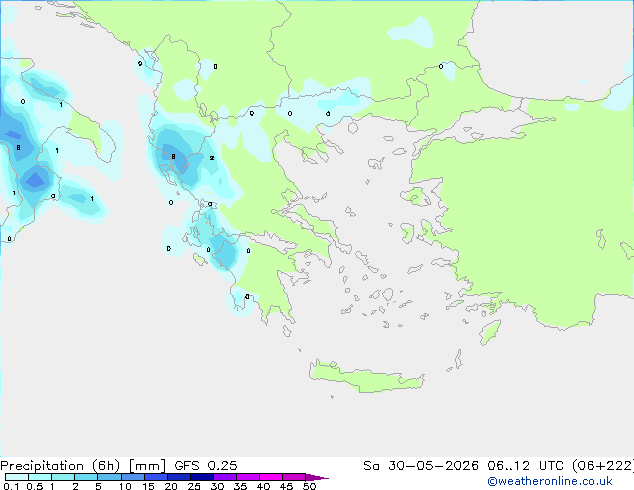Click the "[mm]" unit label

tap(147, 466)
